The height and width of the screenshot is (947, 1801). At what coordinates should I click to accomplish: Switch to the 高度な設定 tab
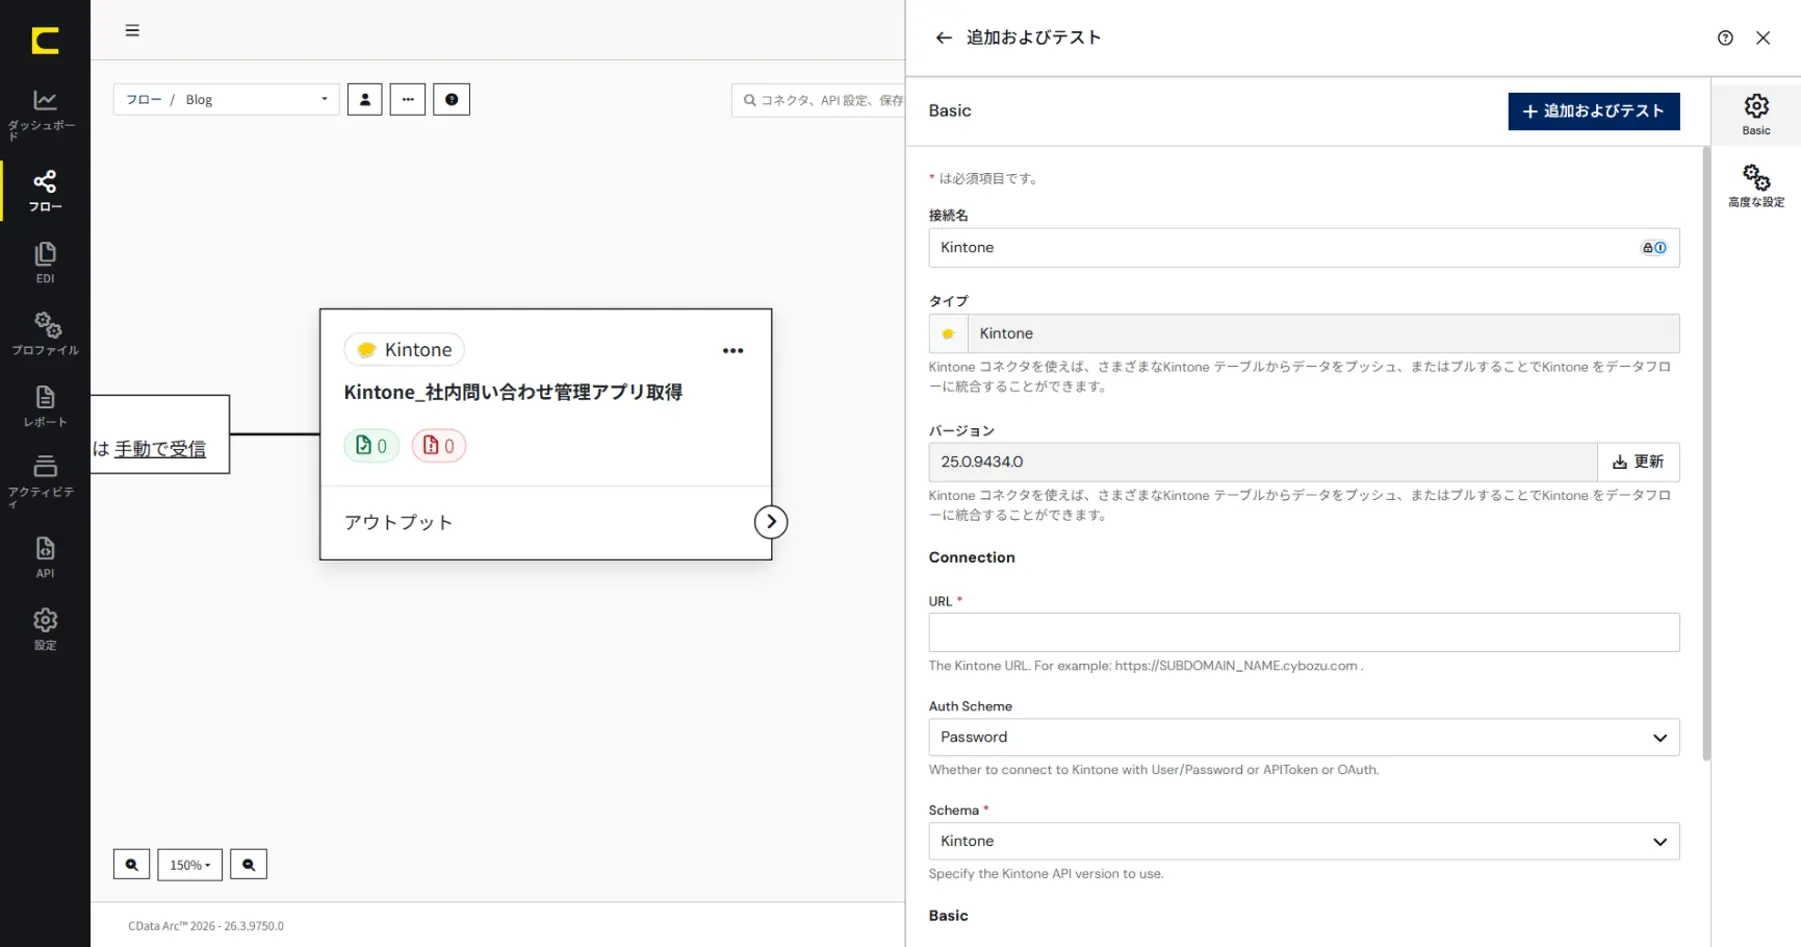(x=1756, y=186)
